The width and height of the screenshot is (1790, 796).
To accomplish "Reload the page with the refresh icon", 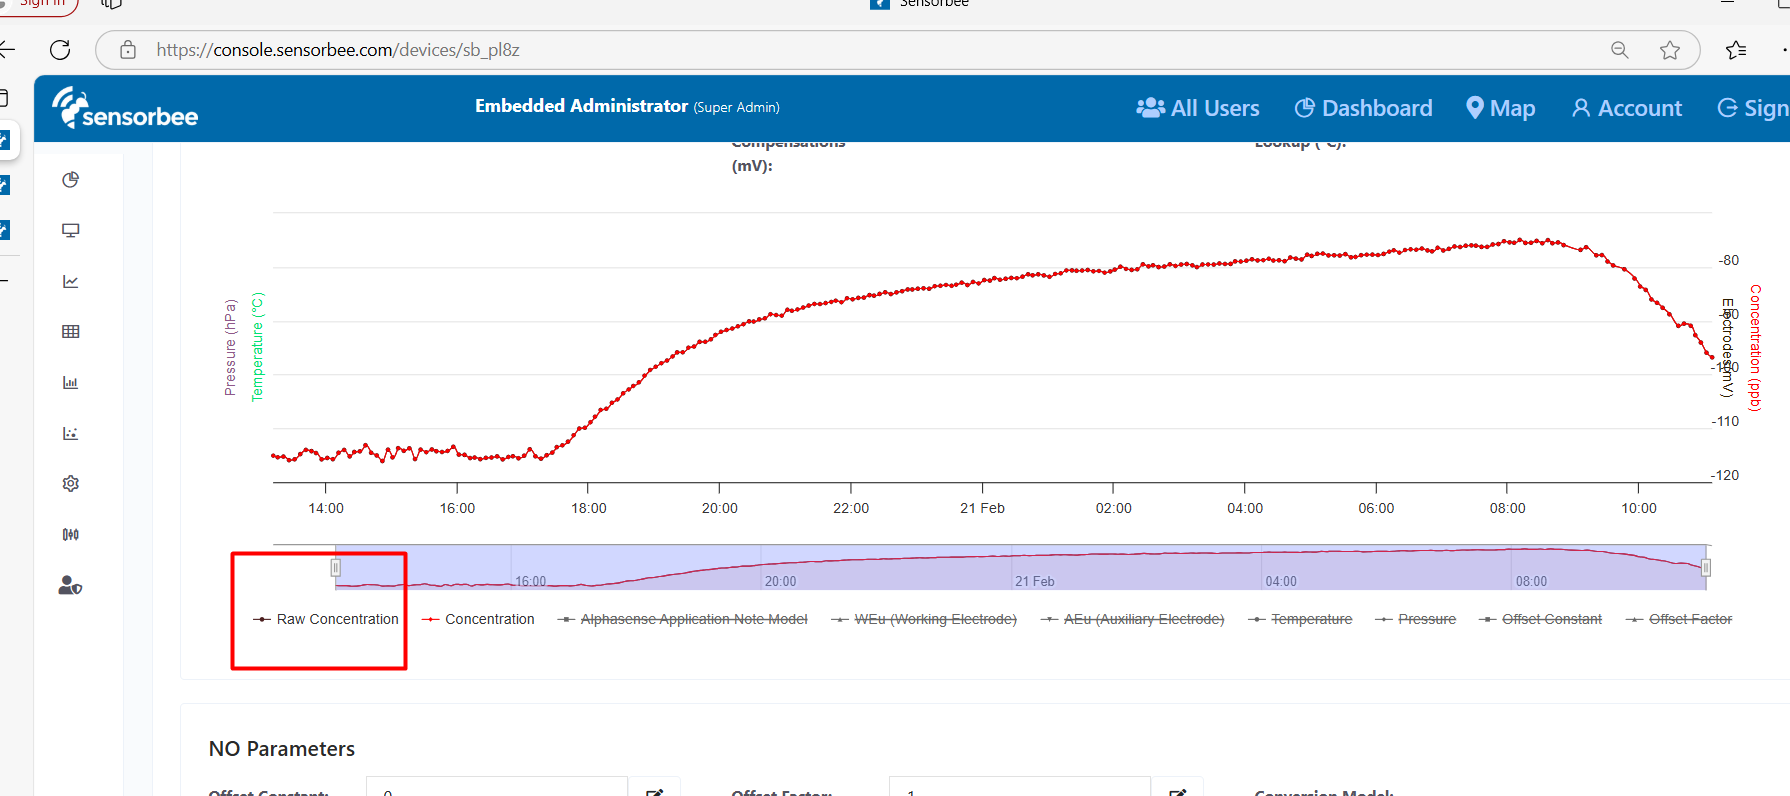I will 60,50.
